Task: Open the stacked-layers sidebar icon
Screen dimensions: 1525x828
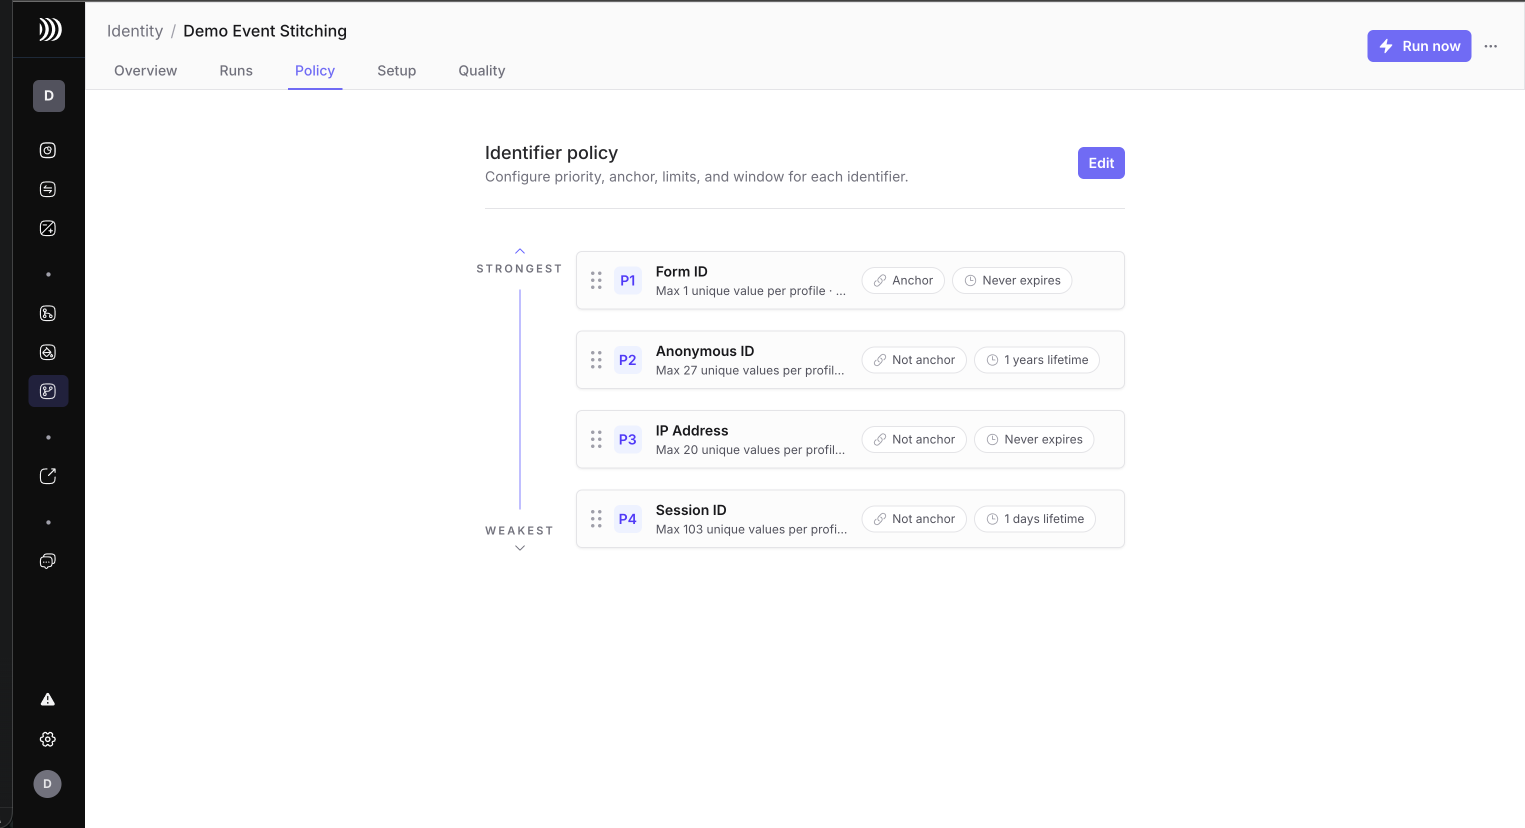Action: pos(48,352)
